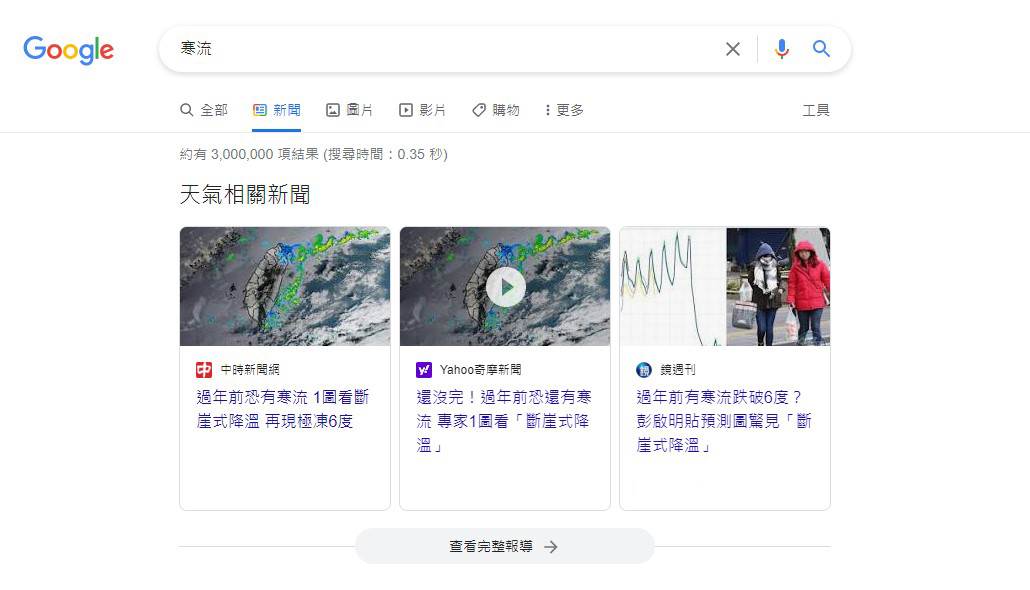Start voice search with microphone icon
Image resolution: width=1030 pixels, height=590 pixels.
[781, 49]
